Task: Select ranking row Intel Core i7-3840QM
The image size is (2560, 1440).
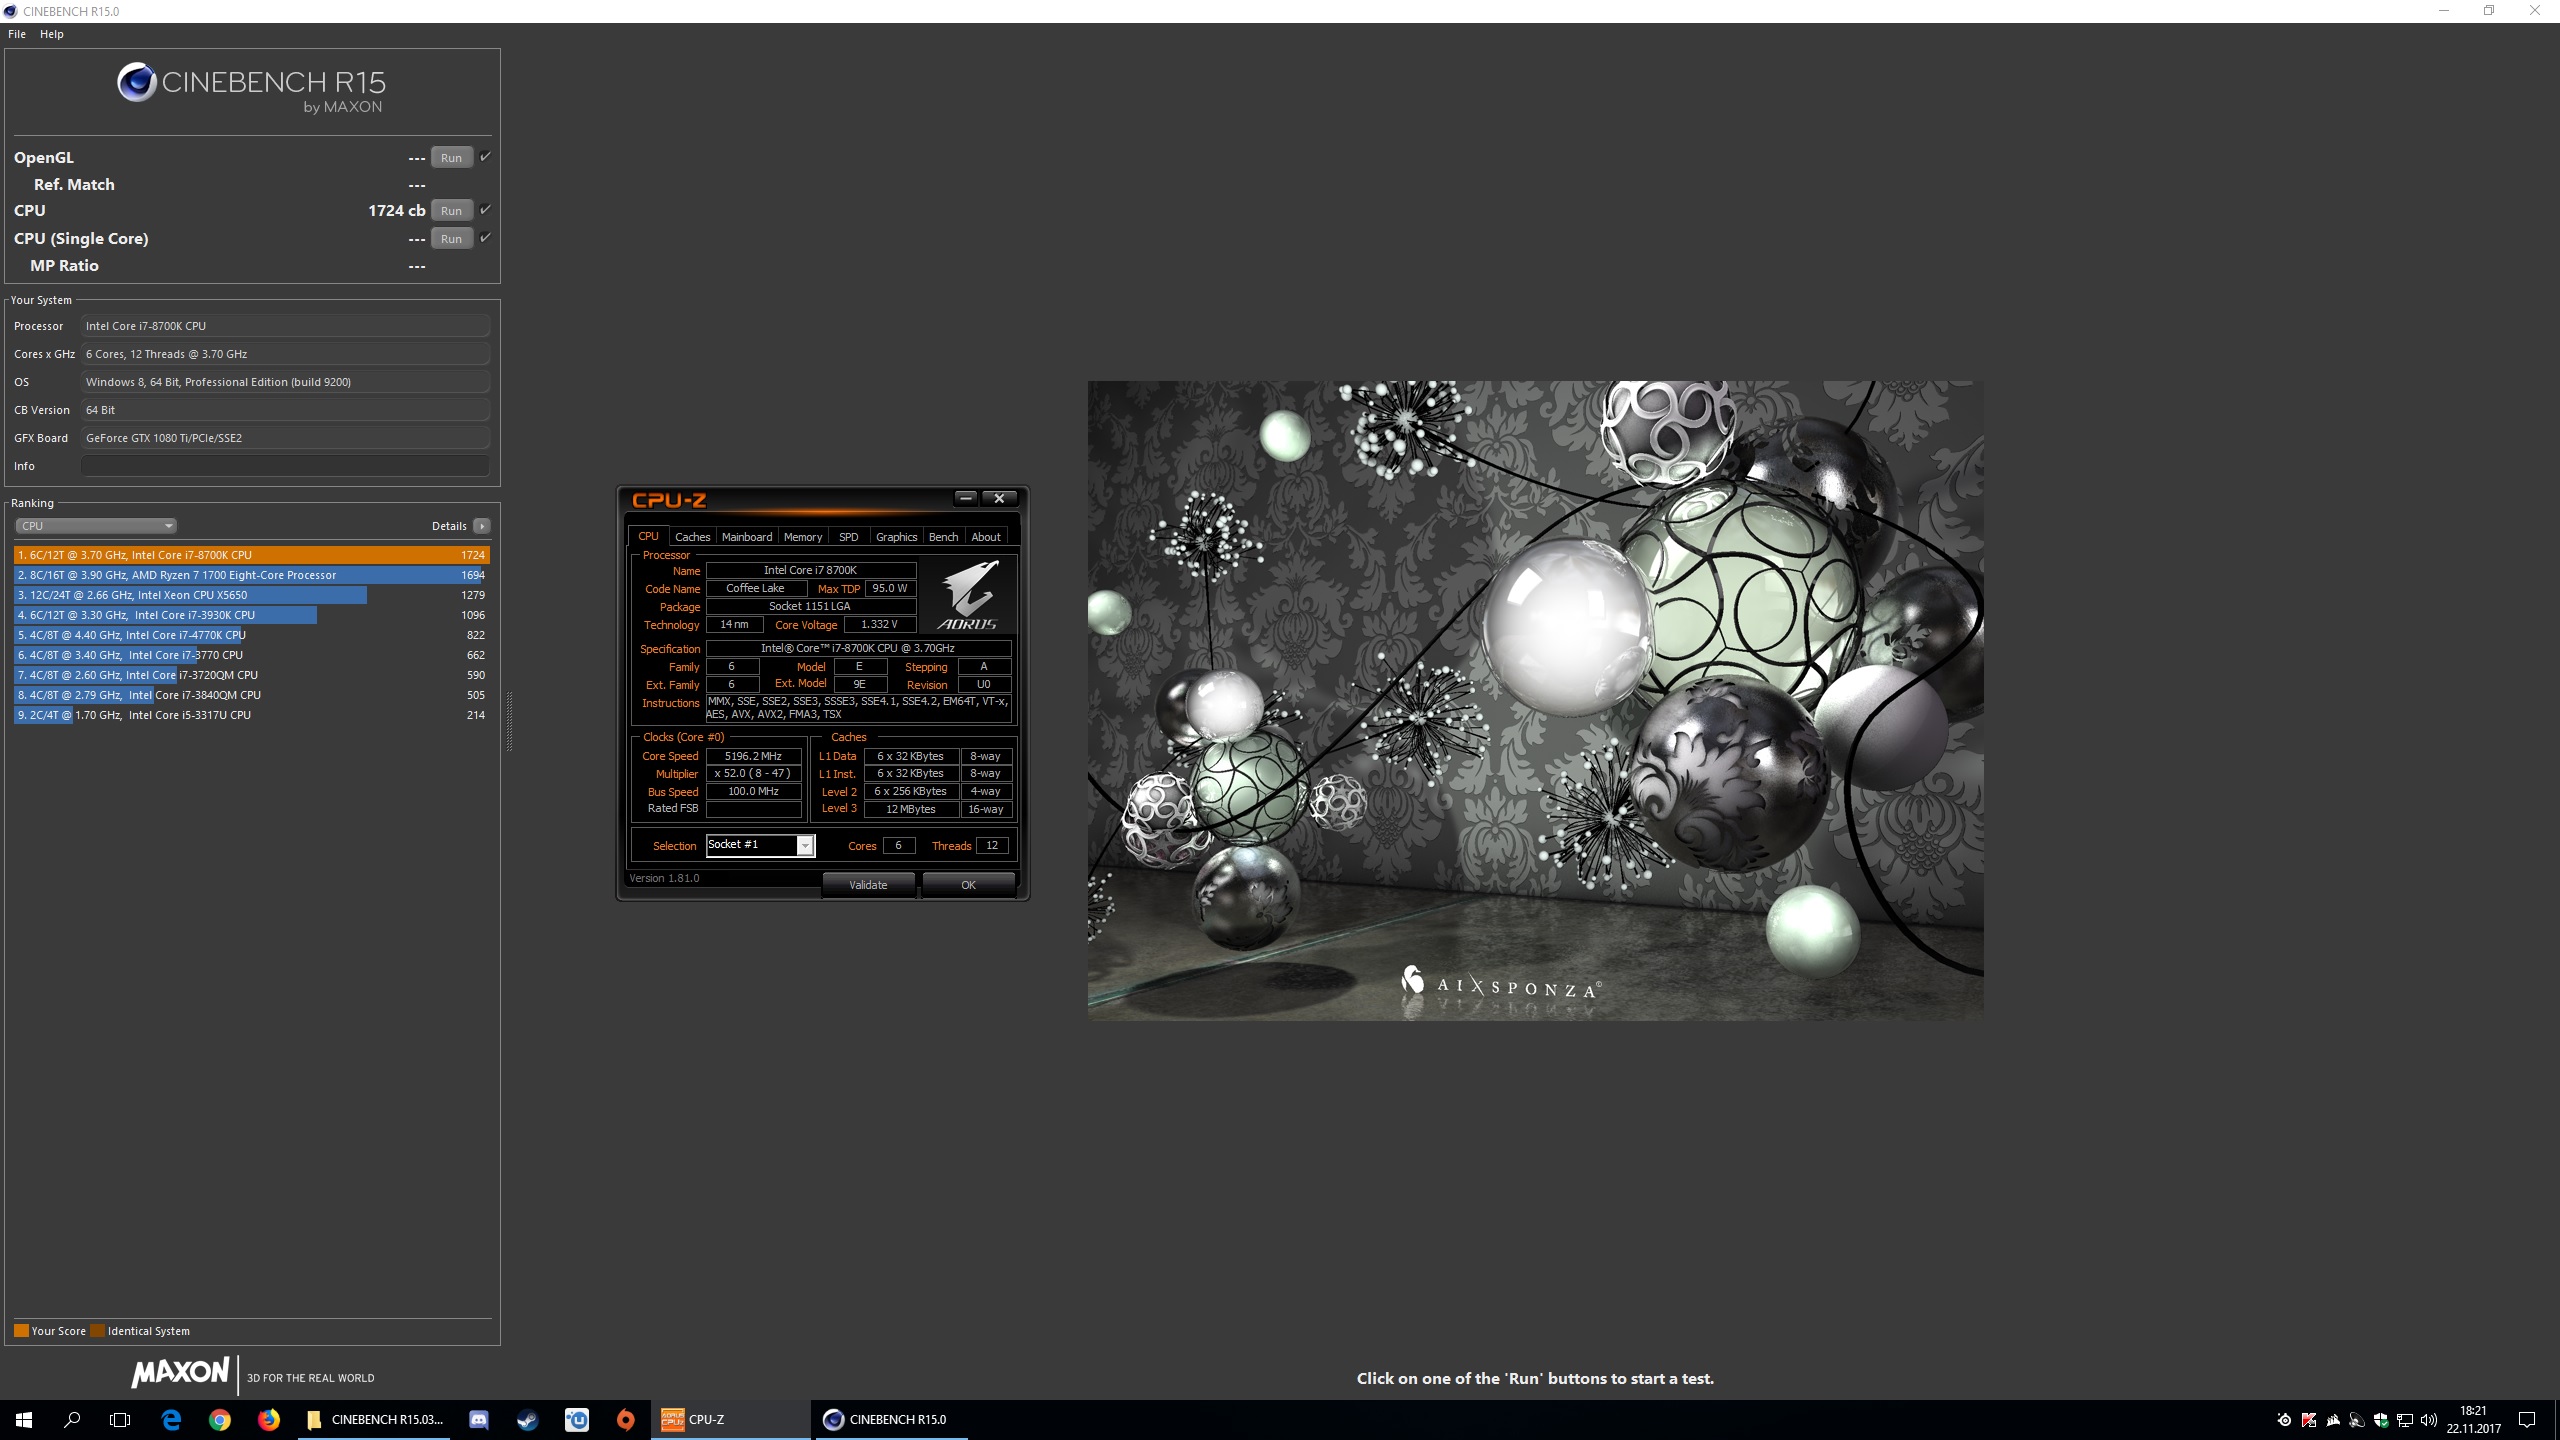Action: (x=252, y=695)
